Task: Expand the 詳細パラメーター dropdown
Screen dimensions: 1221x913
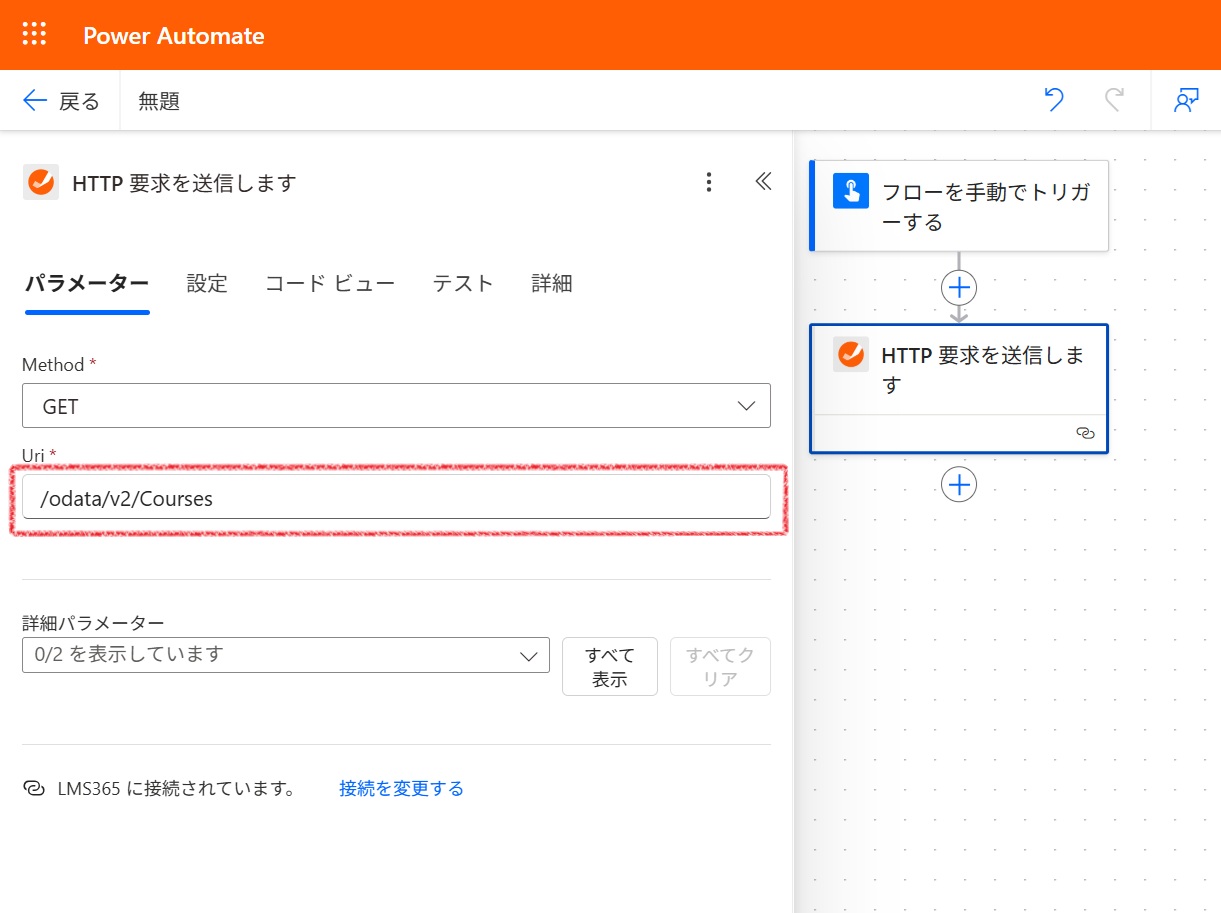Action: tap(286, 655)
